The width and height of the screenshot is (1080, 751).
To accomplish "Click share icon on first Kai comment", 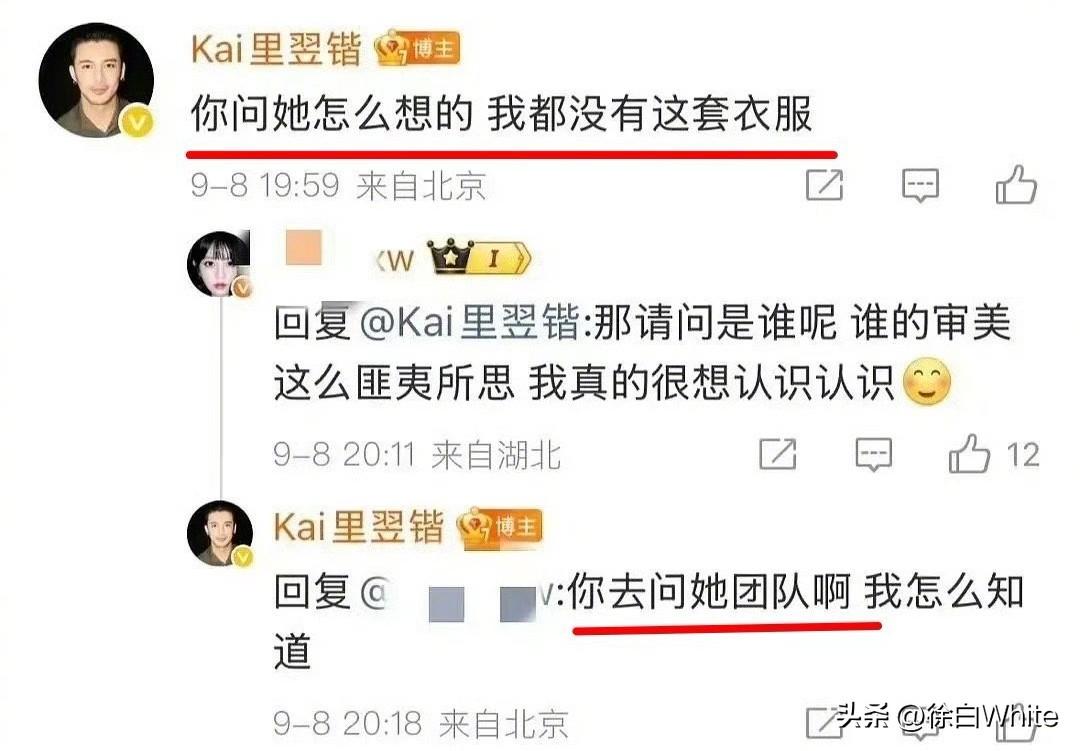I will 824,184.
